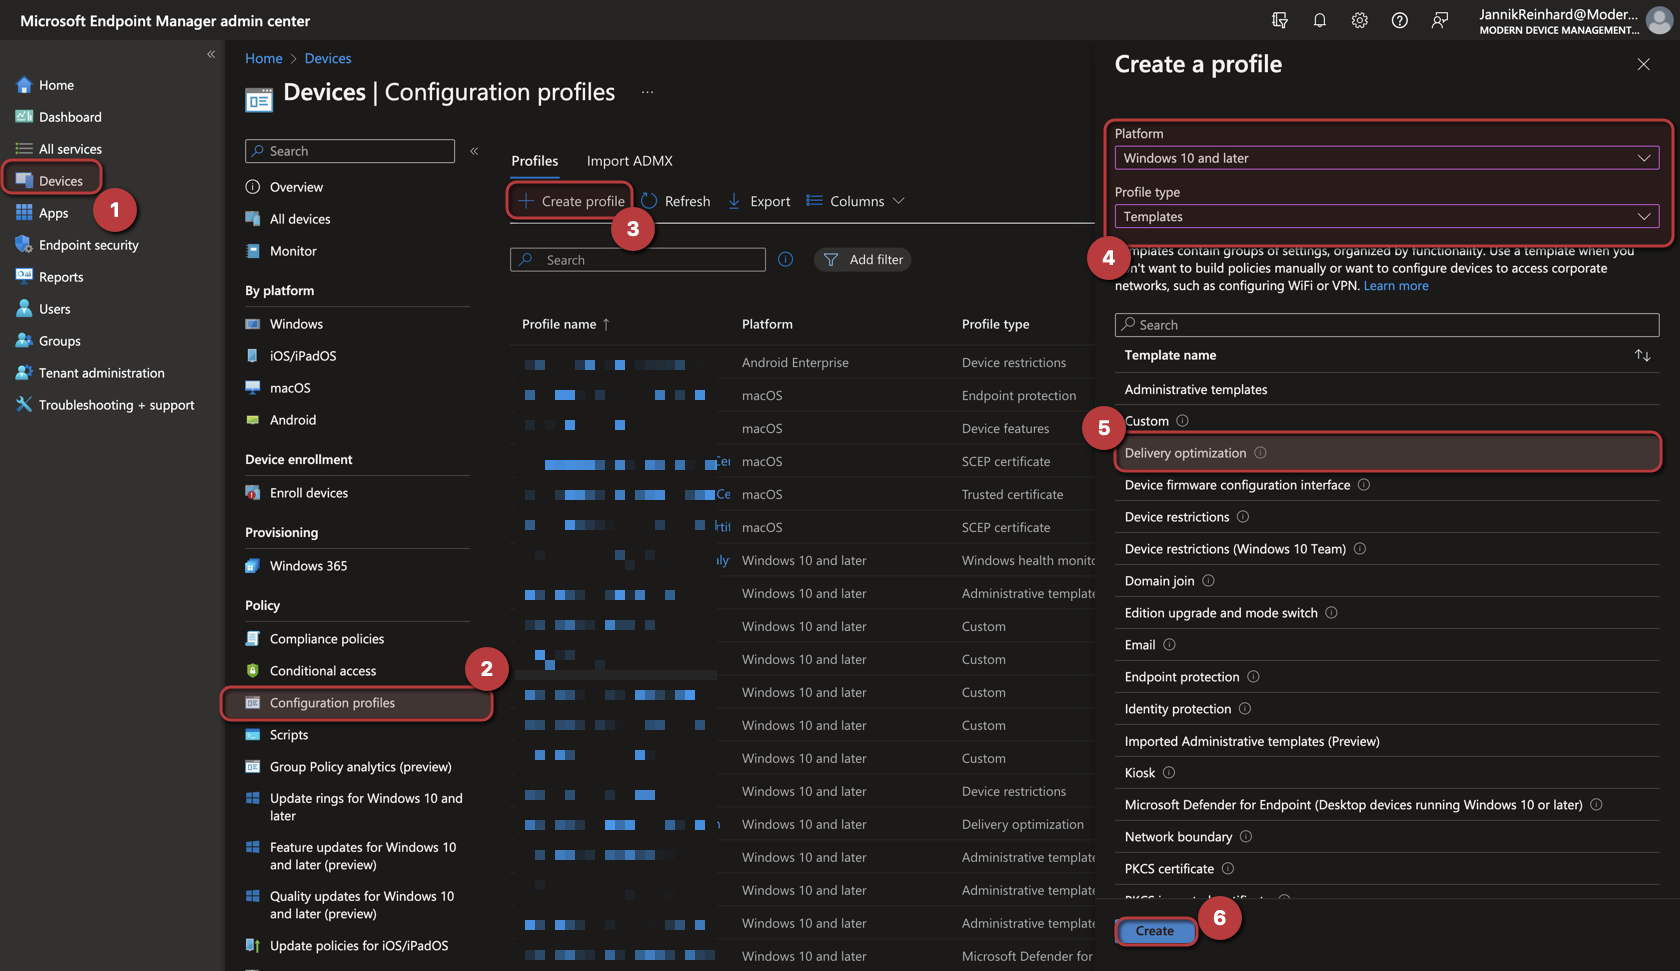Select the Profiles tab

point(534,160)
